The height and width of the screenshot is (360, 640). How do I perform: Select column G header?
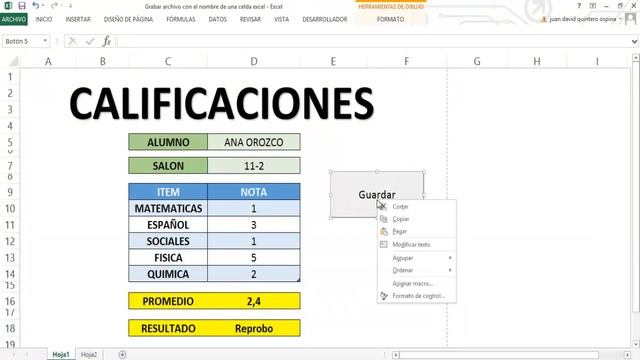(x=477, y=62)
